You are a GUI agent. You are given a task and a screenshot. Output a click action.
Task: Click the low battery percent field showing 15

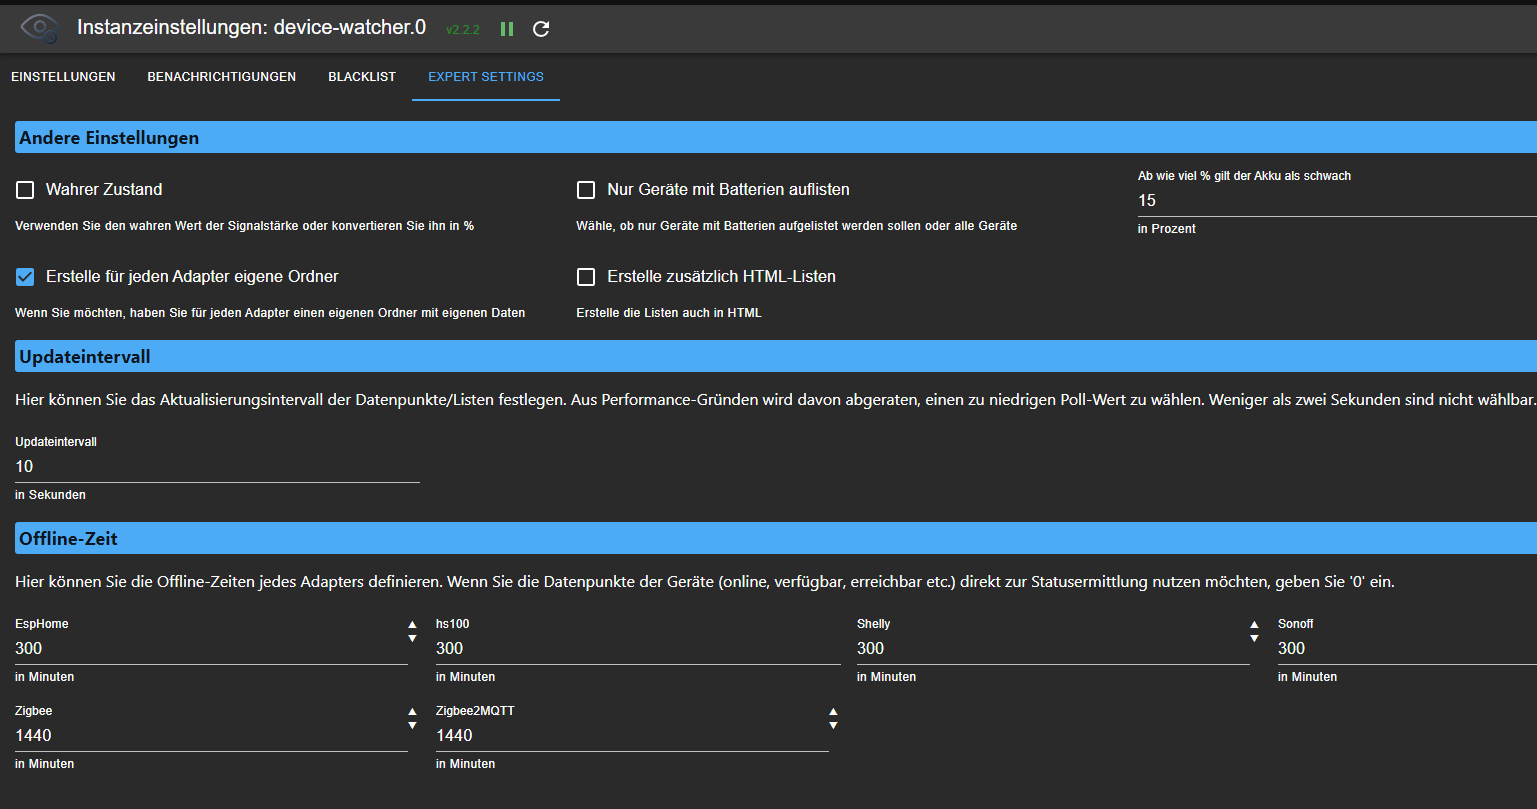tap(1337, 201)
